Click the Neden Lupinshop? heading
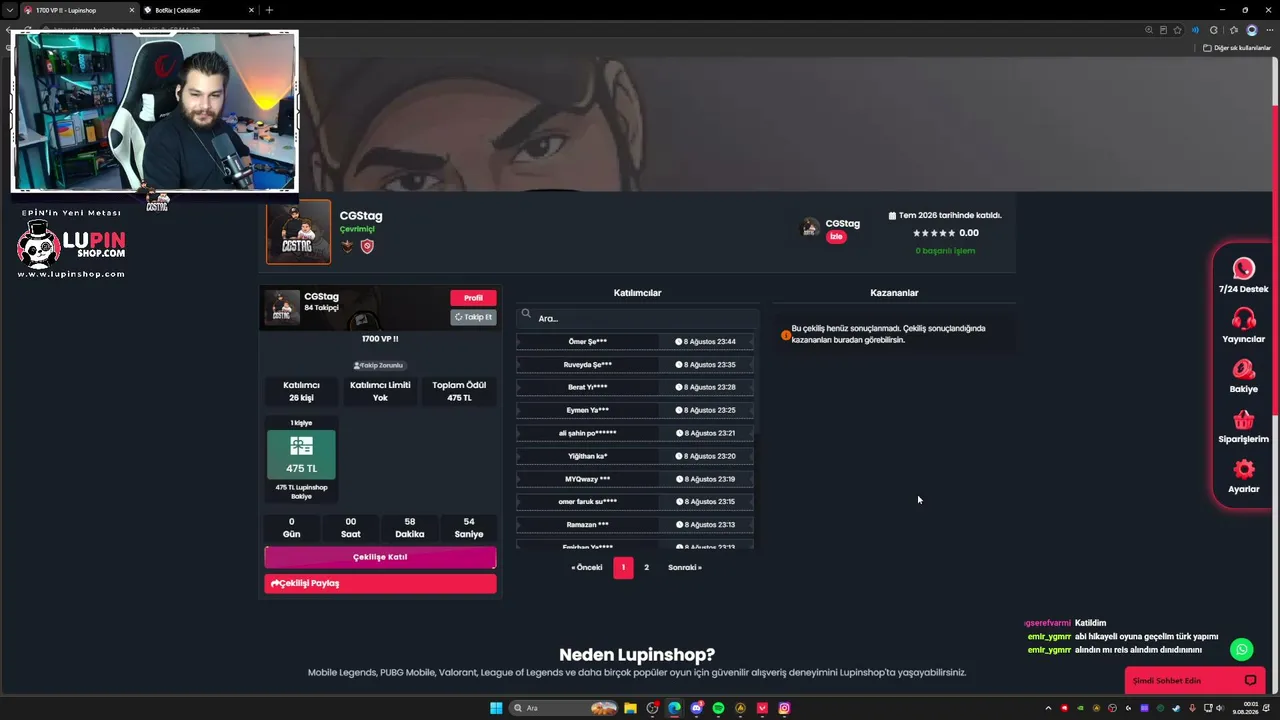The image size is (1280, 720). click(637, 655)
